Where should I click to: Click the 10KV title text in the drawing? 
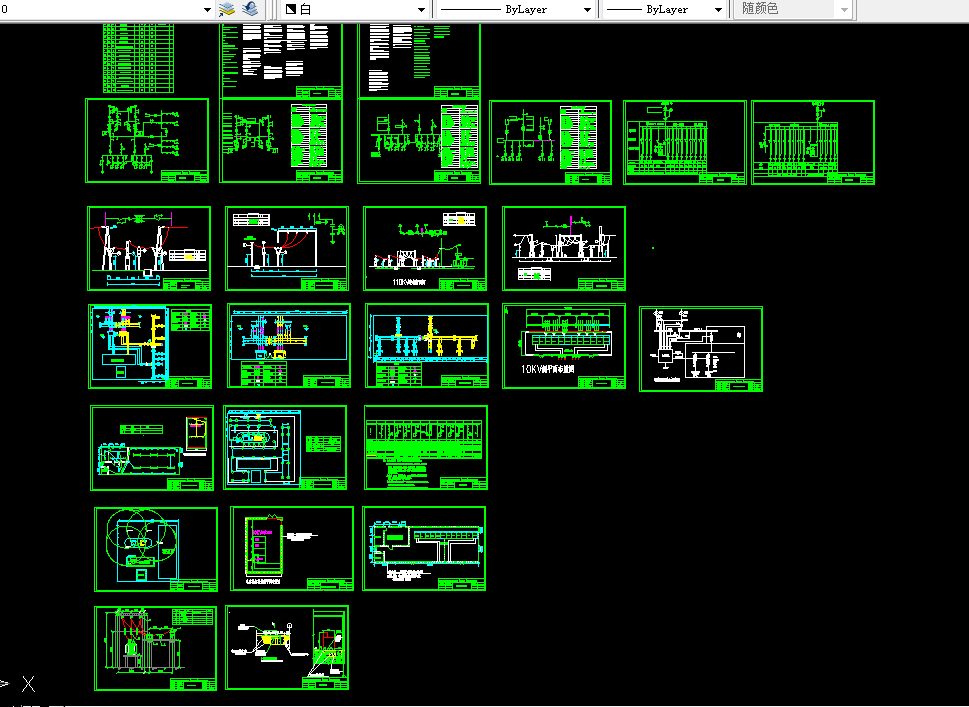click(548, 369)
